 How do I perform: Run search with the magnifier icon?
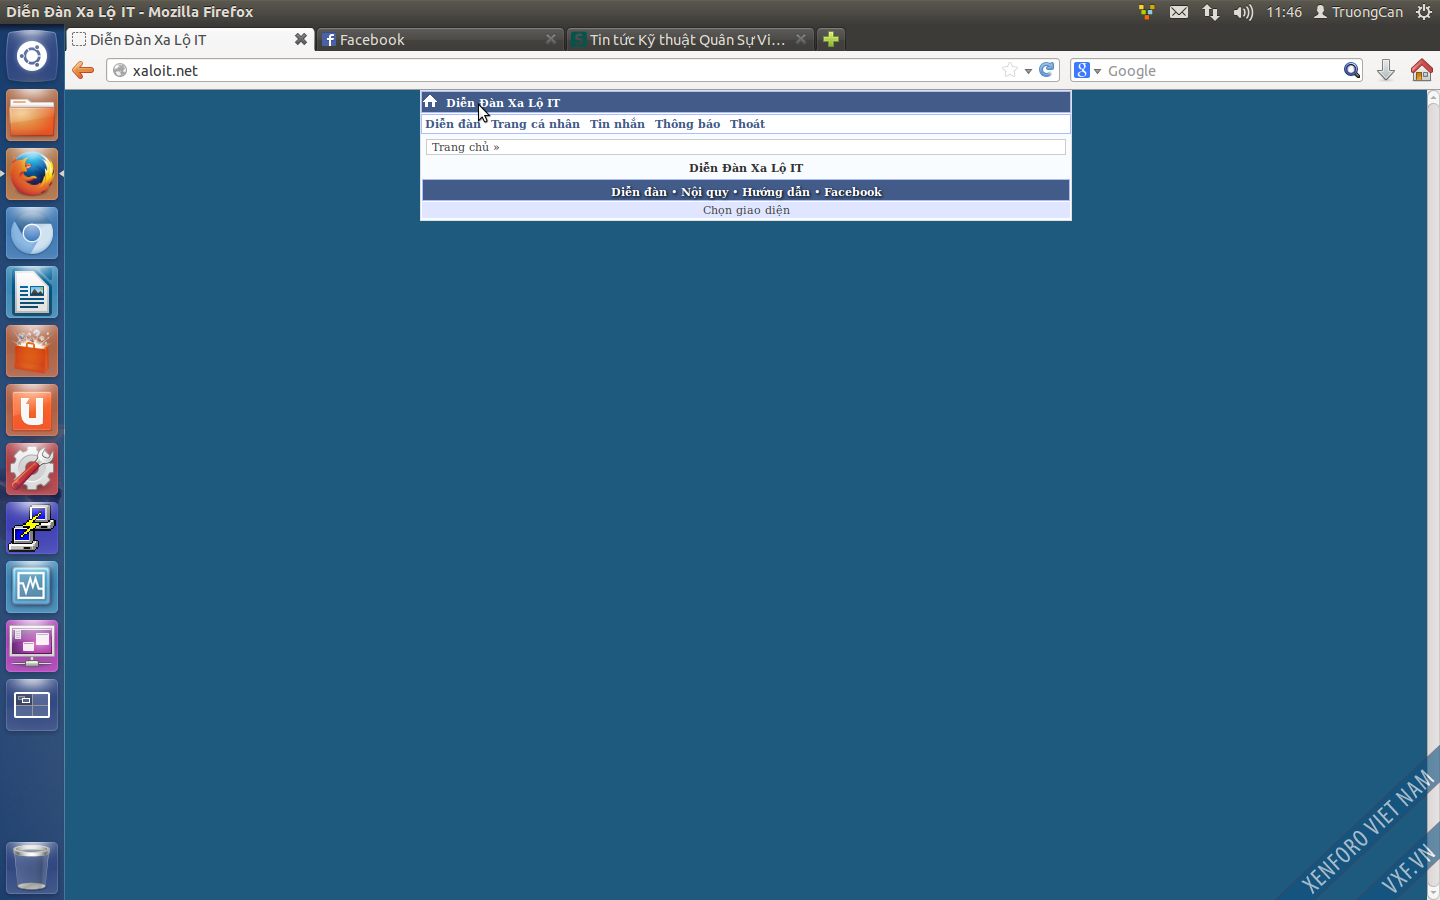coord(1352,70)
